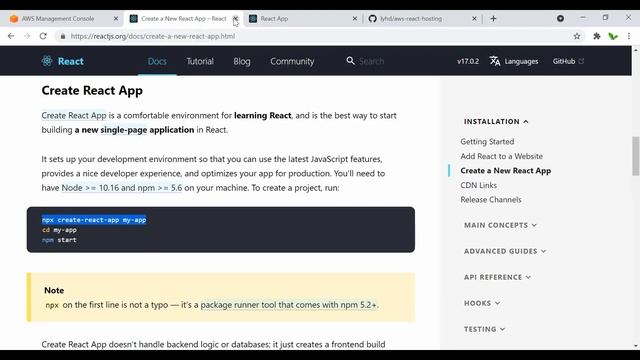The width and height of the screenshot is (640, 360).
Task: Click the single-page application link
Action: click(x=123, y=130)
